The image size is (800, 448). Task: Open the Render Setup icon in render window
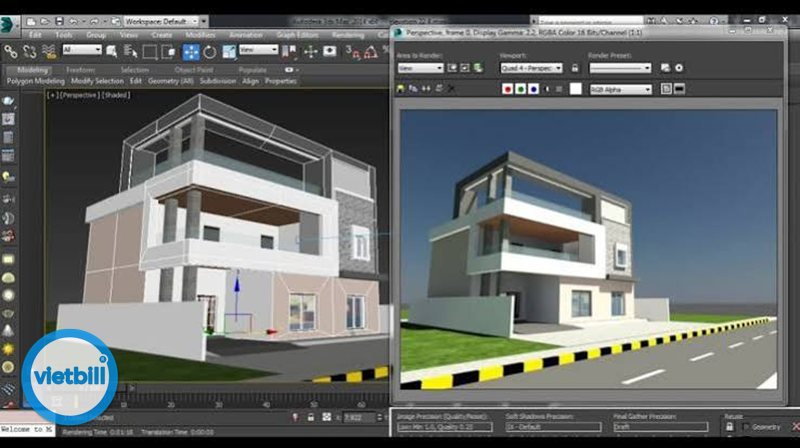point(665,68)
